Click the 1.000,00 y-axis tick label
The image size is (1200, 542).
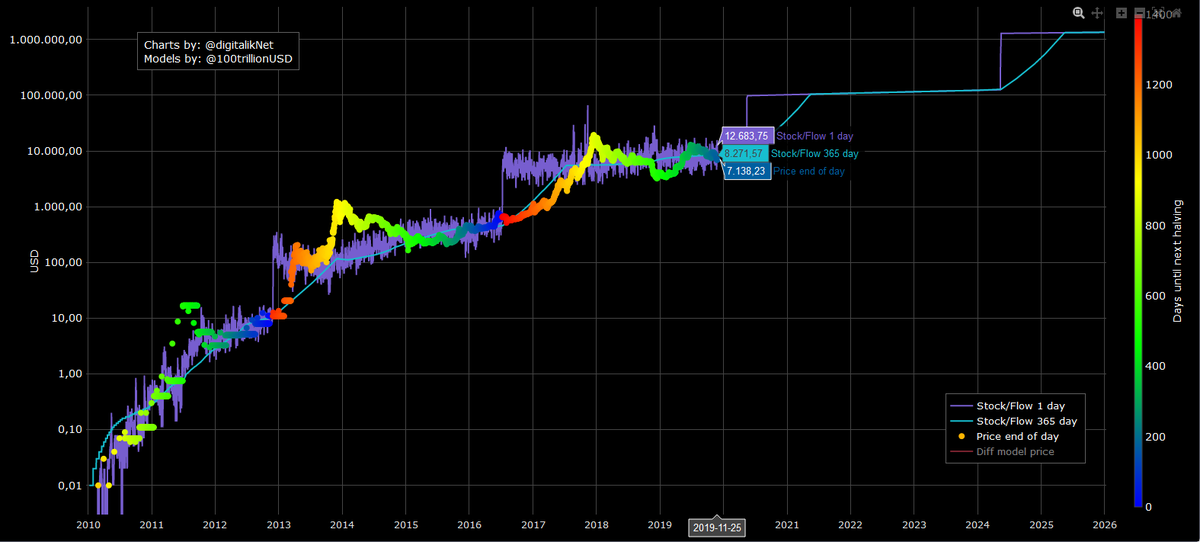(x=56, y=207)
